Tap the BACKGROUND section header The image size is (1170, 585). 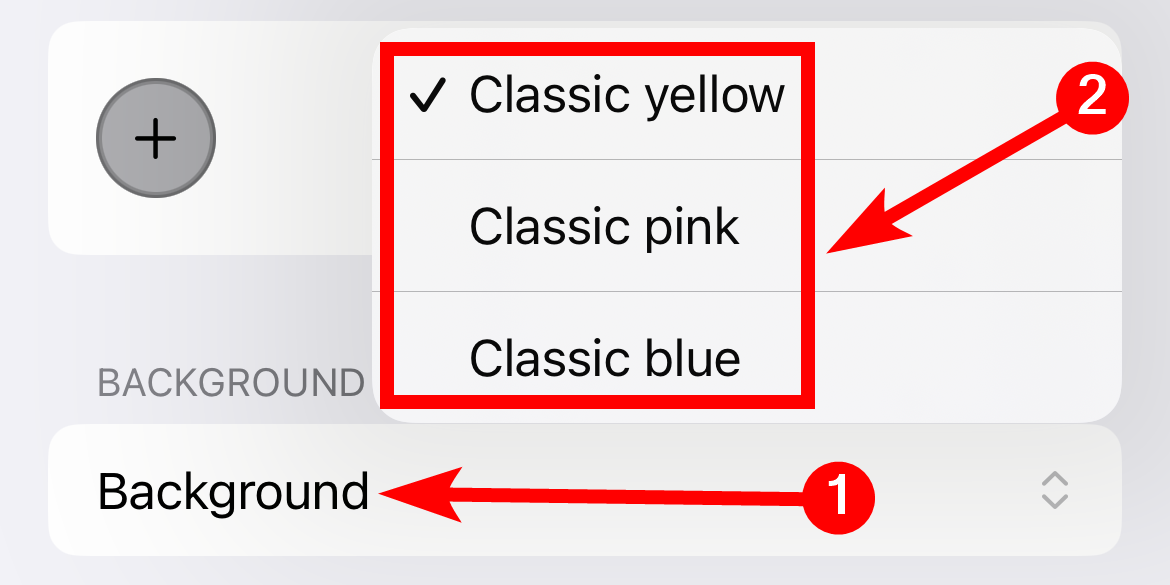231,378
